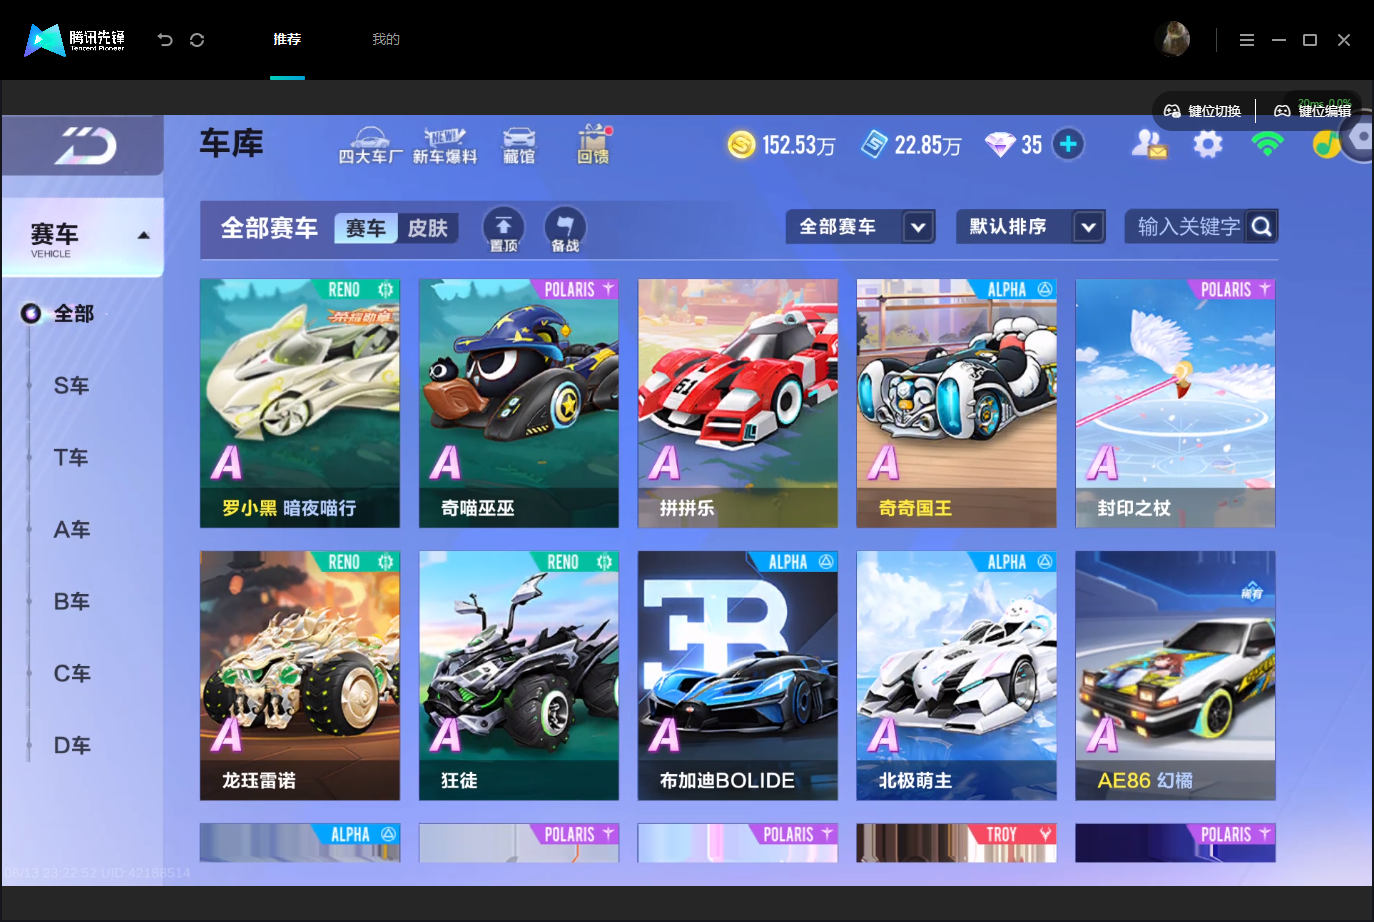The width and height of the screenshot is (1374, 922).
Task: Open friends and mail icon
Action: 1149,145
